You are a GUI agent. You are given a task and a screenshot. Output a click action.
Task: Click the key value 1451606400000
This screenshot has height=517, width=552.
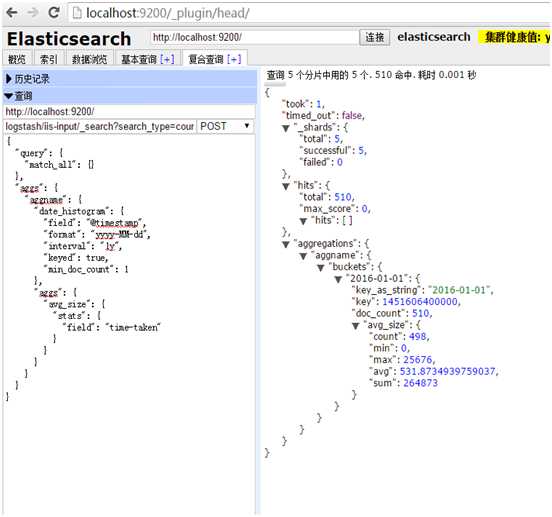point(420,302)
